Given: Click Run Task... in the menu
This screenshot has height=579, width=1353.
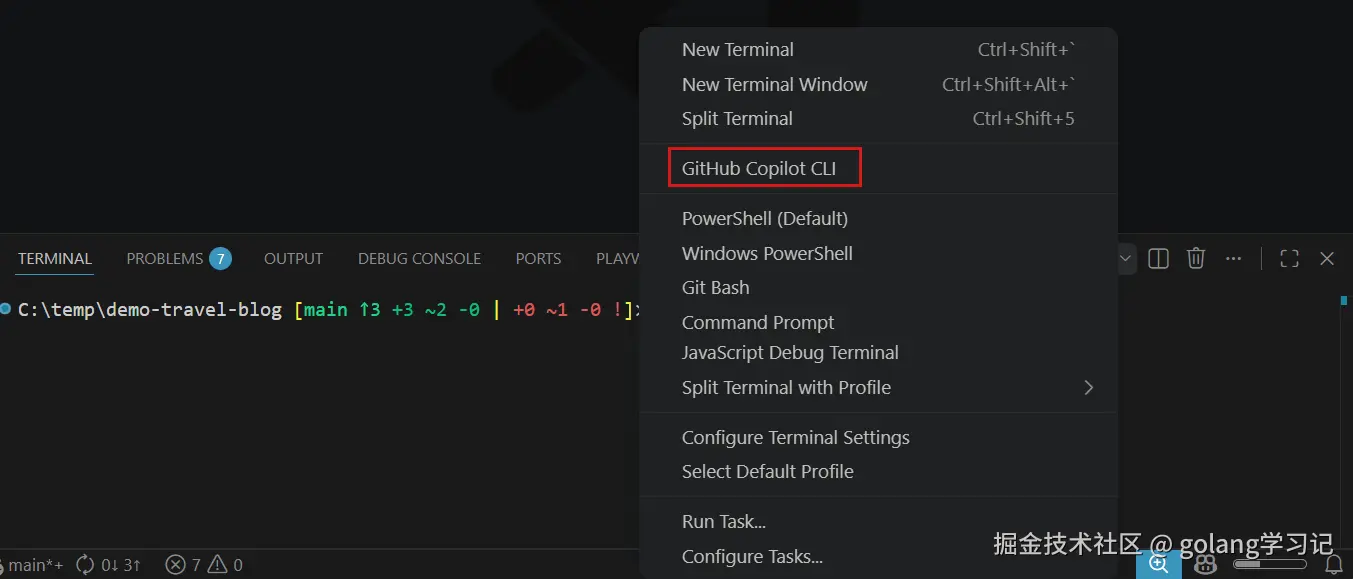Looking at the screenshot, I should (724, 522).
